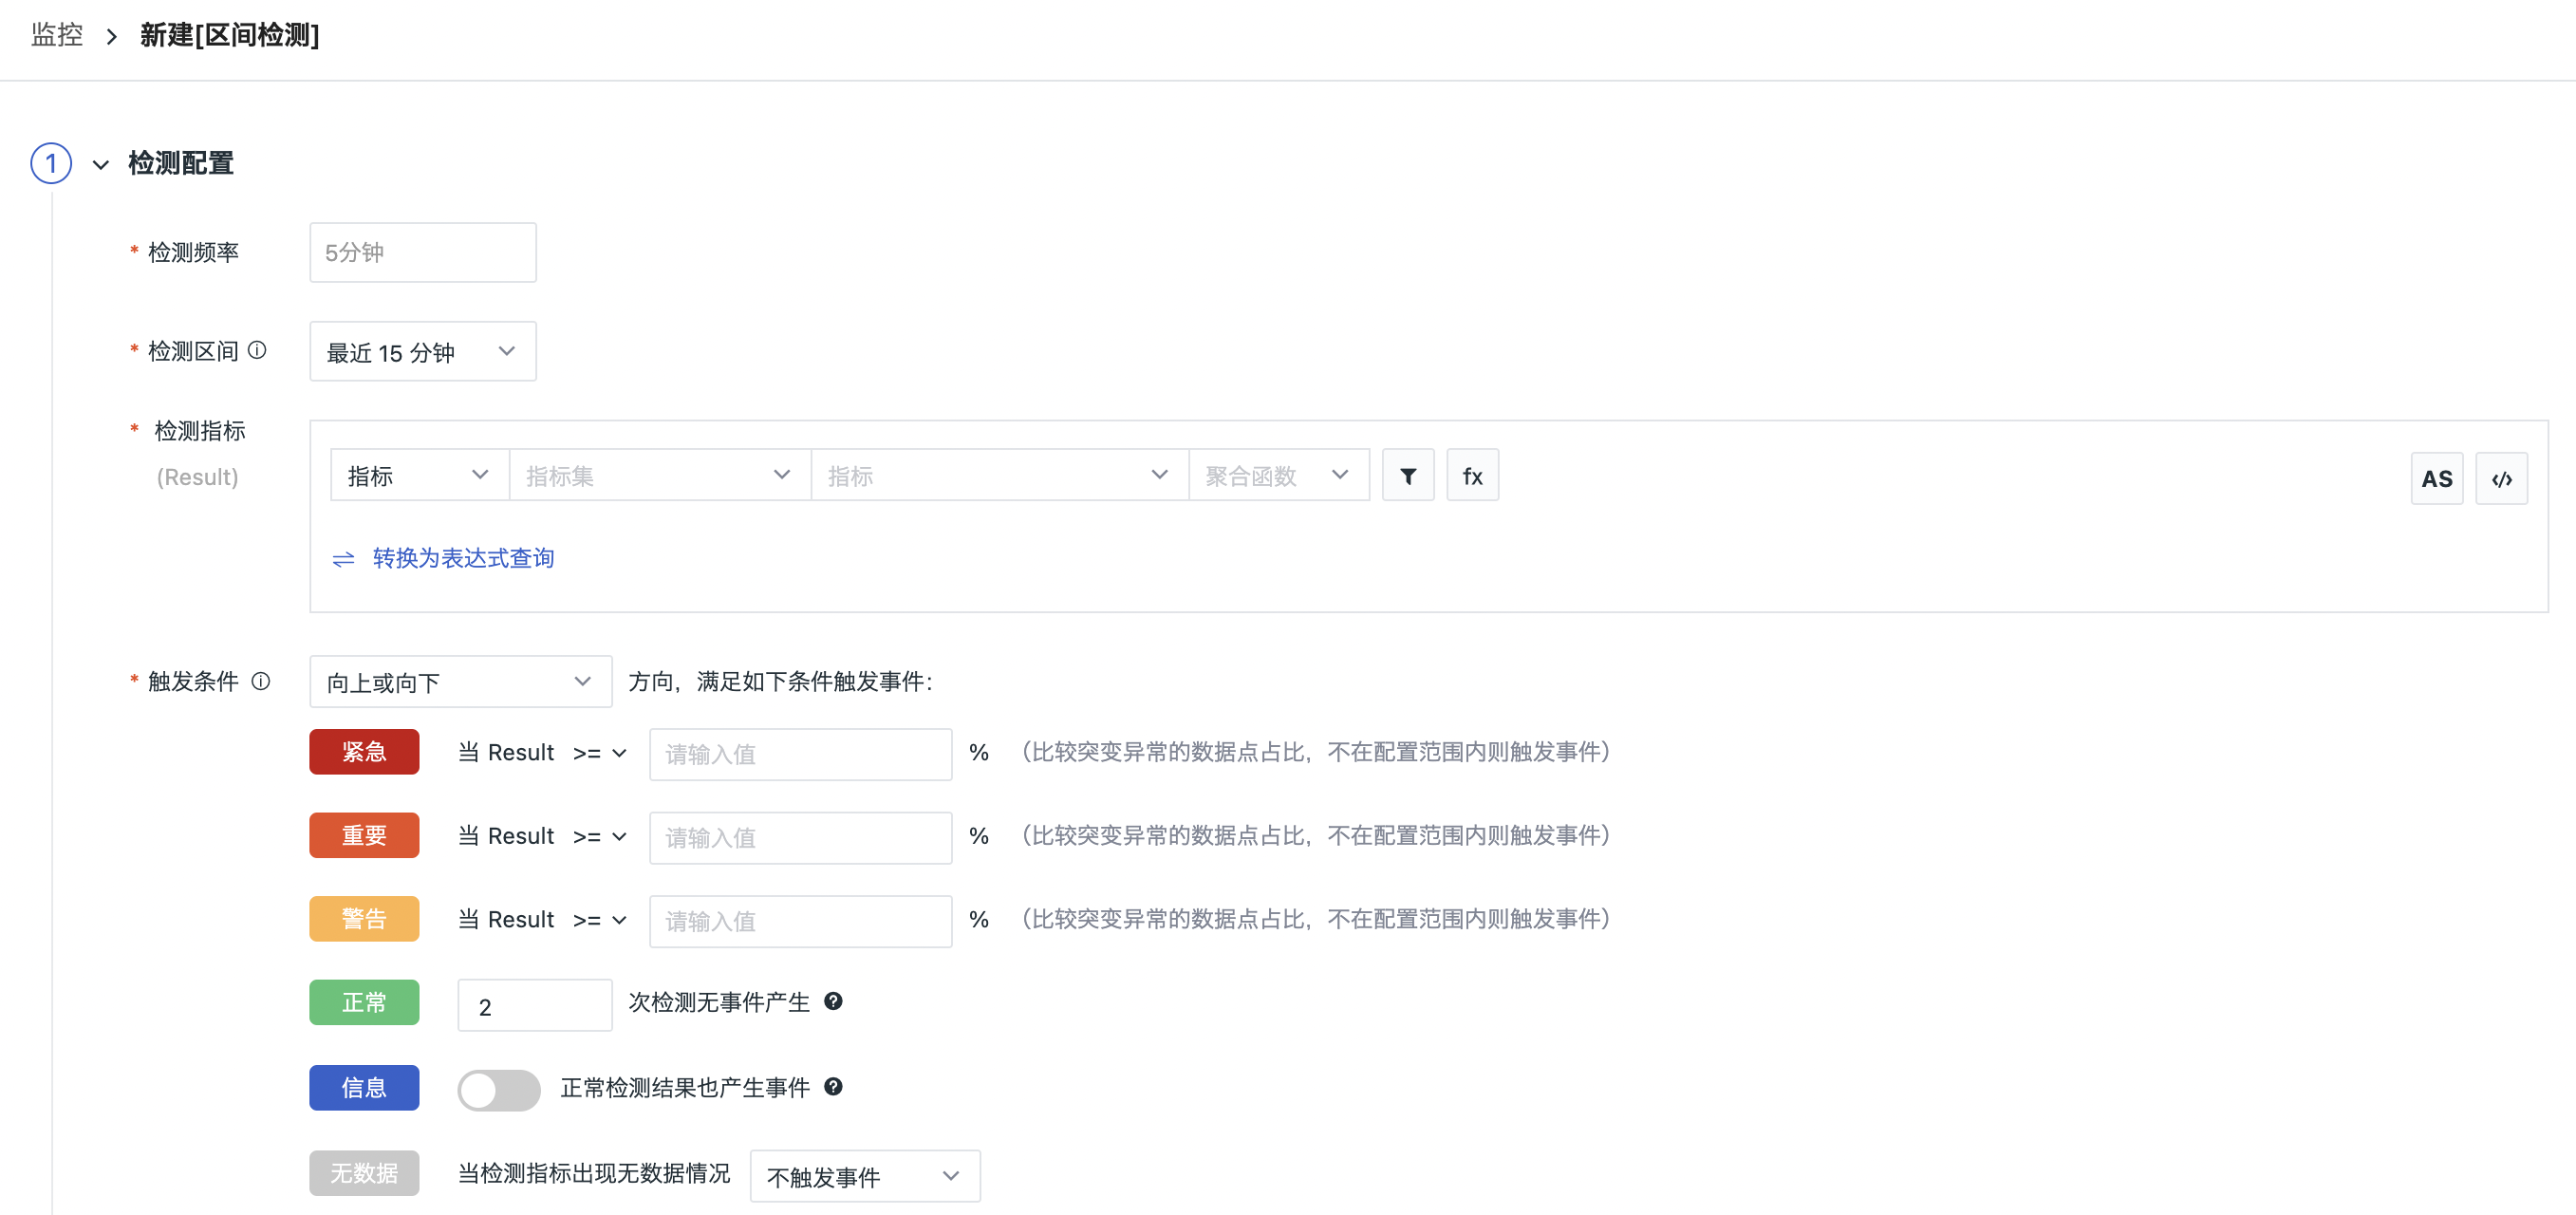Click the AS alias button
This screenshot has height=1215, width=2576.
(2436, 479)
